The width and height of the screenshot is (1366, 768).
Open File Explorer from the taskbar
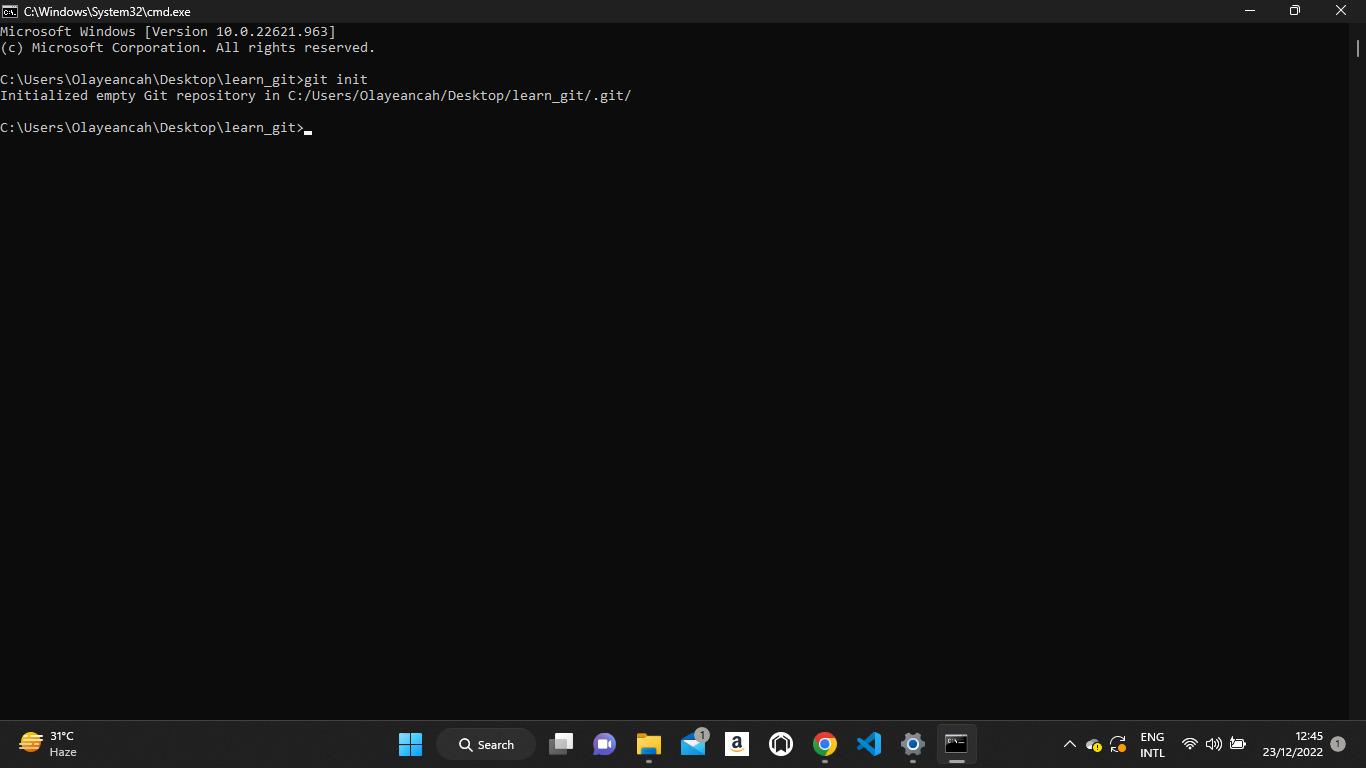pos(649,744)
